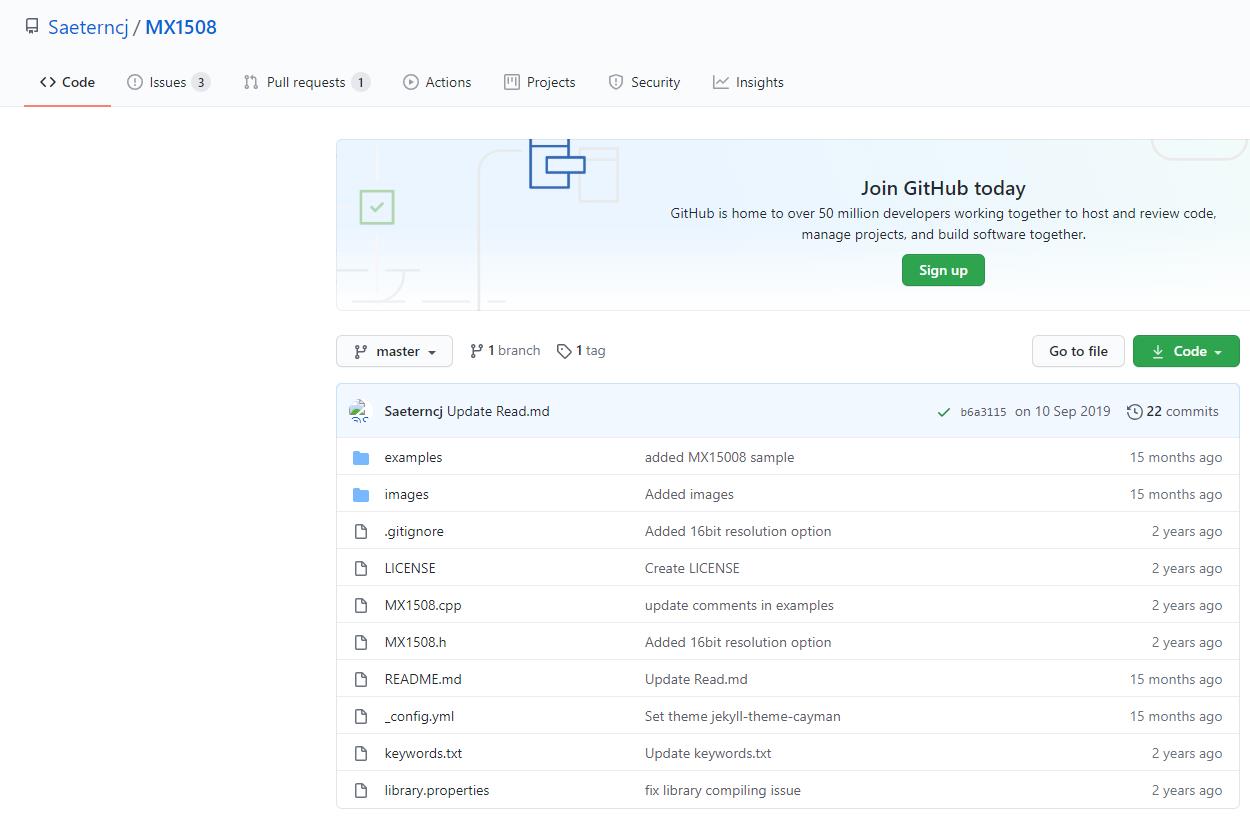Click the Issues count badge 3
Viewport: 1250px width, 818px height.
coord(201,82)
